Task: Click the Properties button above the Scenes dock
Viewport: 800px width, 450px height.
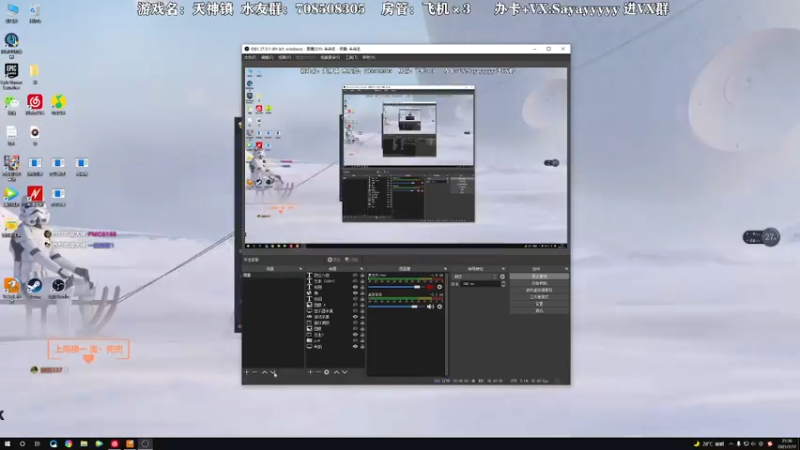Action: pos(334,260)
